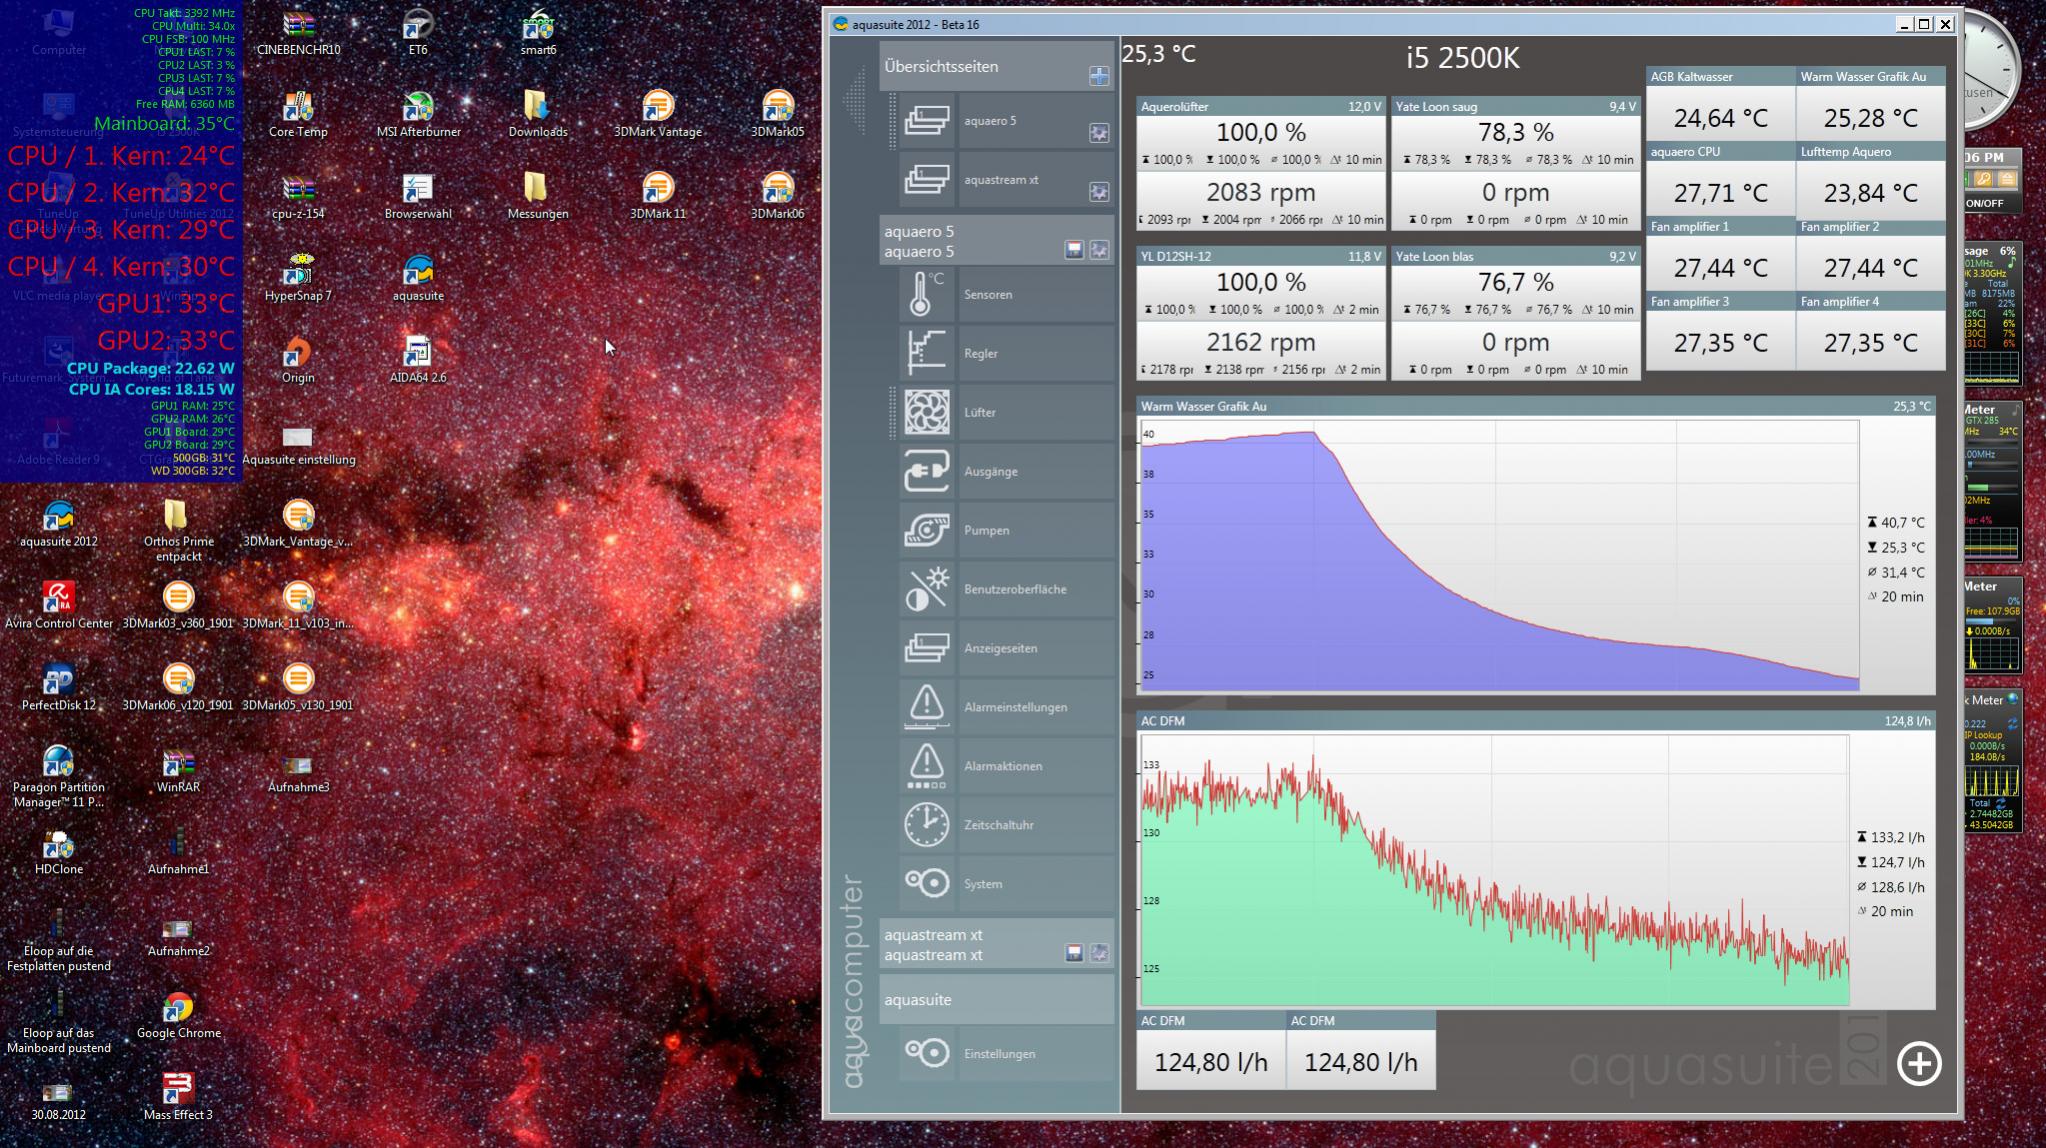
Task: Click save disk icon on aquaero 5 header
Action: click(1073, 250)
